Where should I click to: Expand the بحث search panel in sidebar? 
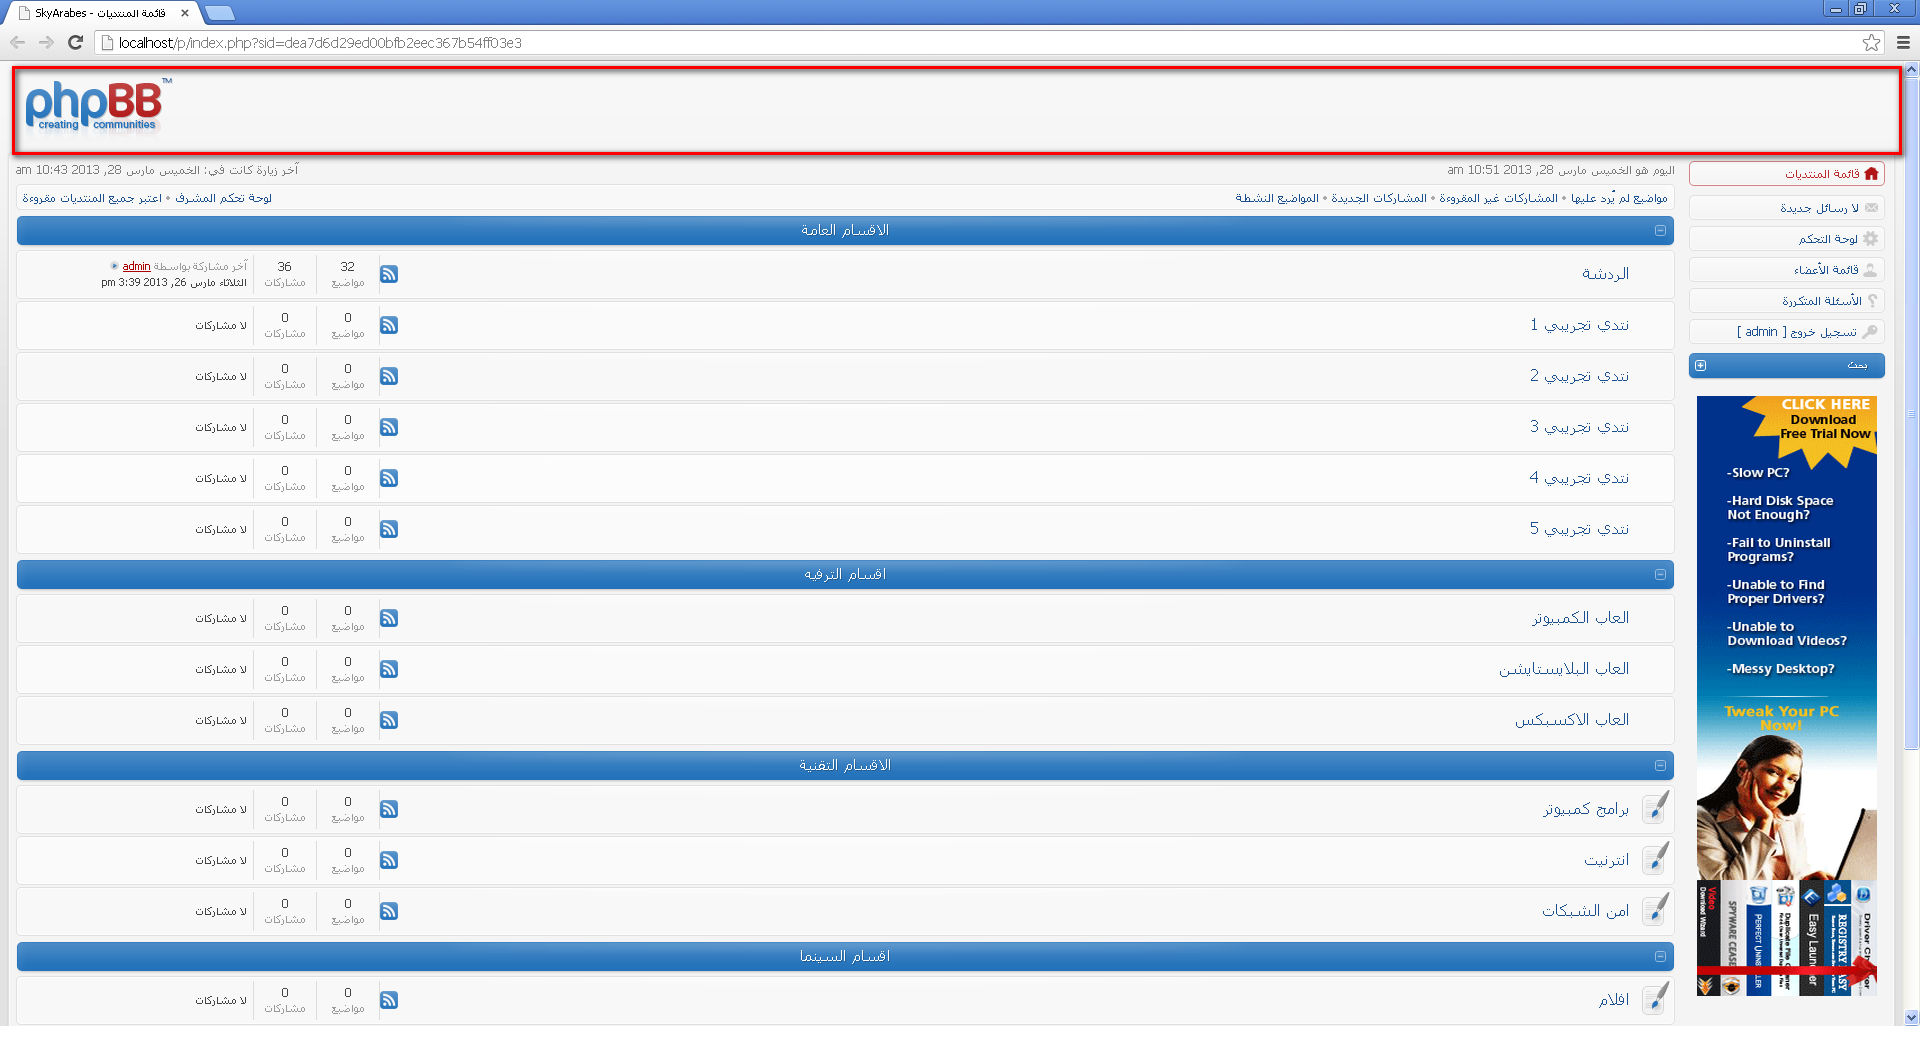(x=1700, y=366)
